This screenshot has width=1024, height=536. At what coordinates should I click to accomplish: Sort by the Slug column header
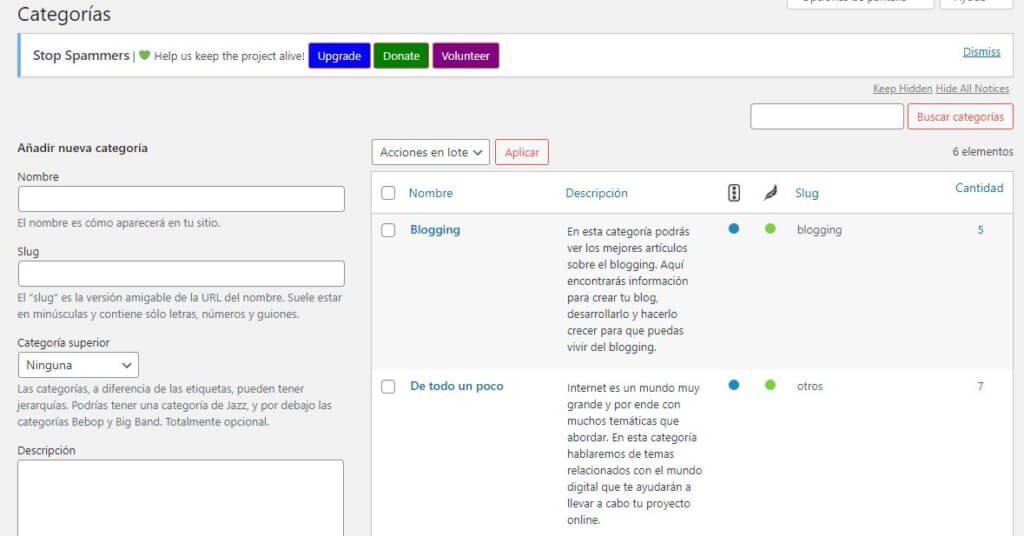point(807,193)
